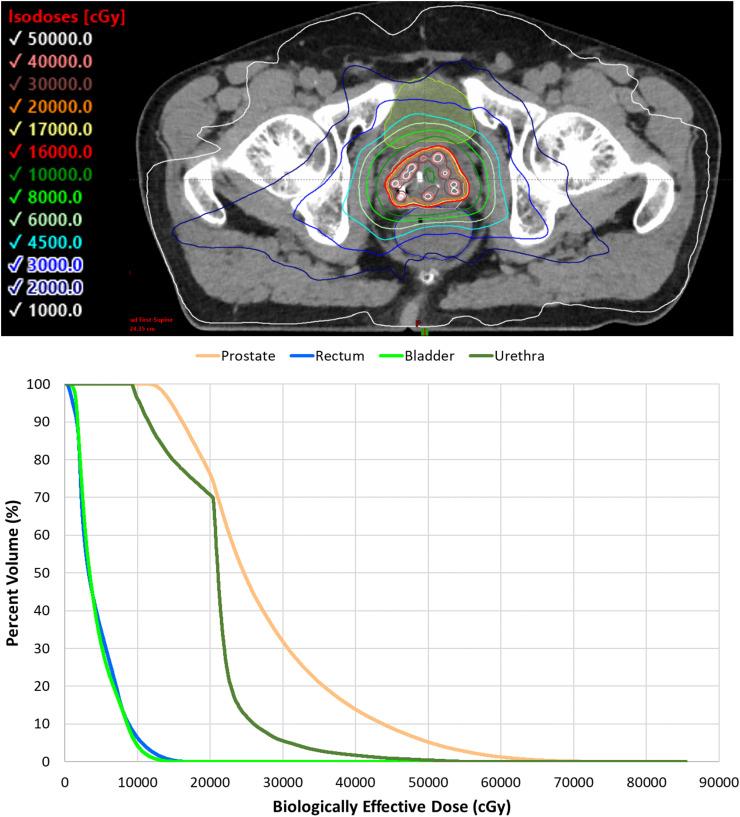Click the 50 y-axis label
The height and width of the screenshot is (817, 740).
(42, 573)
